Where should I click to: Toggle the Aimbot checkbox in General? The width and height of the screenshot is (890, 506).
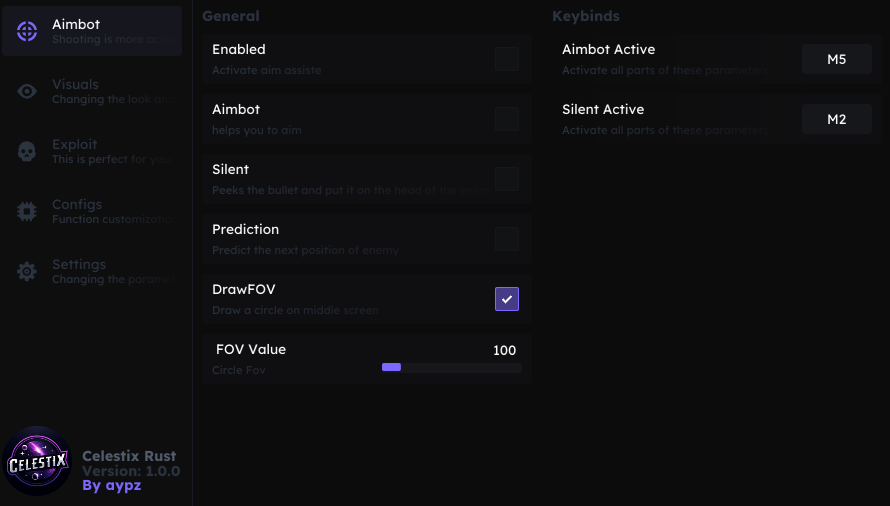click(x=507, y=119)
